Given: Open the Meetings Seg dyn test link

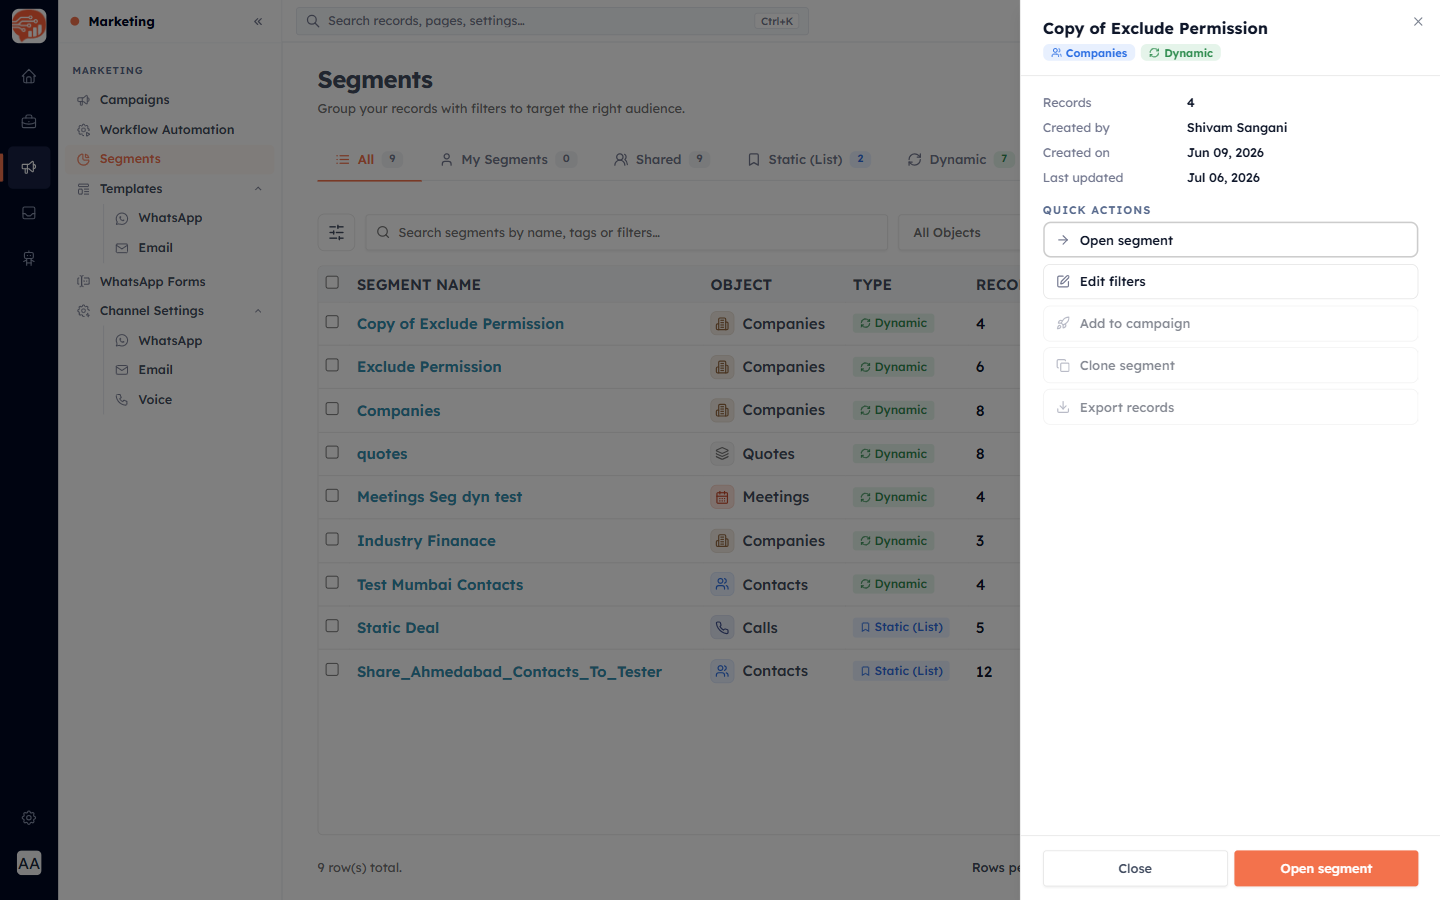Looking at the screenshot, I should [x=439, y=497].
